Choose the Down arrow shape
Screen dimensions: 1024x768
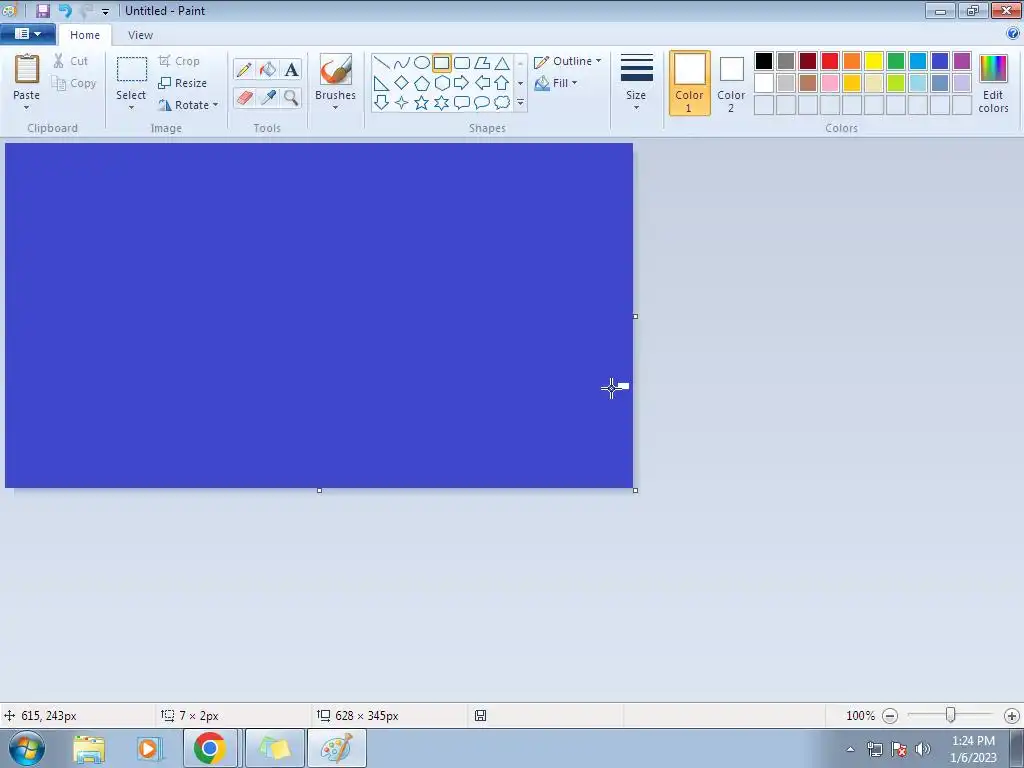tap(381, 103)
